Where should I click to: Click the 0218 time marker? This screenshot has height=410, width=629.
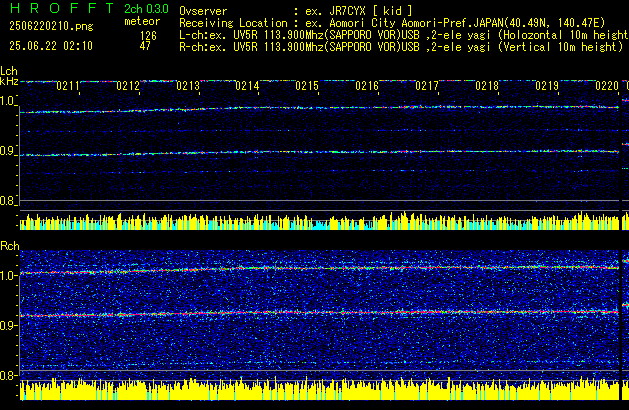(x=487, y=86)
